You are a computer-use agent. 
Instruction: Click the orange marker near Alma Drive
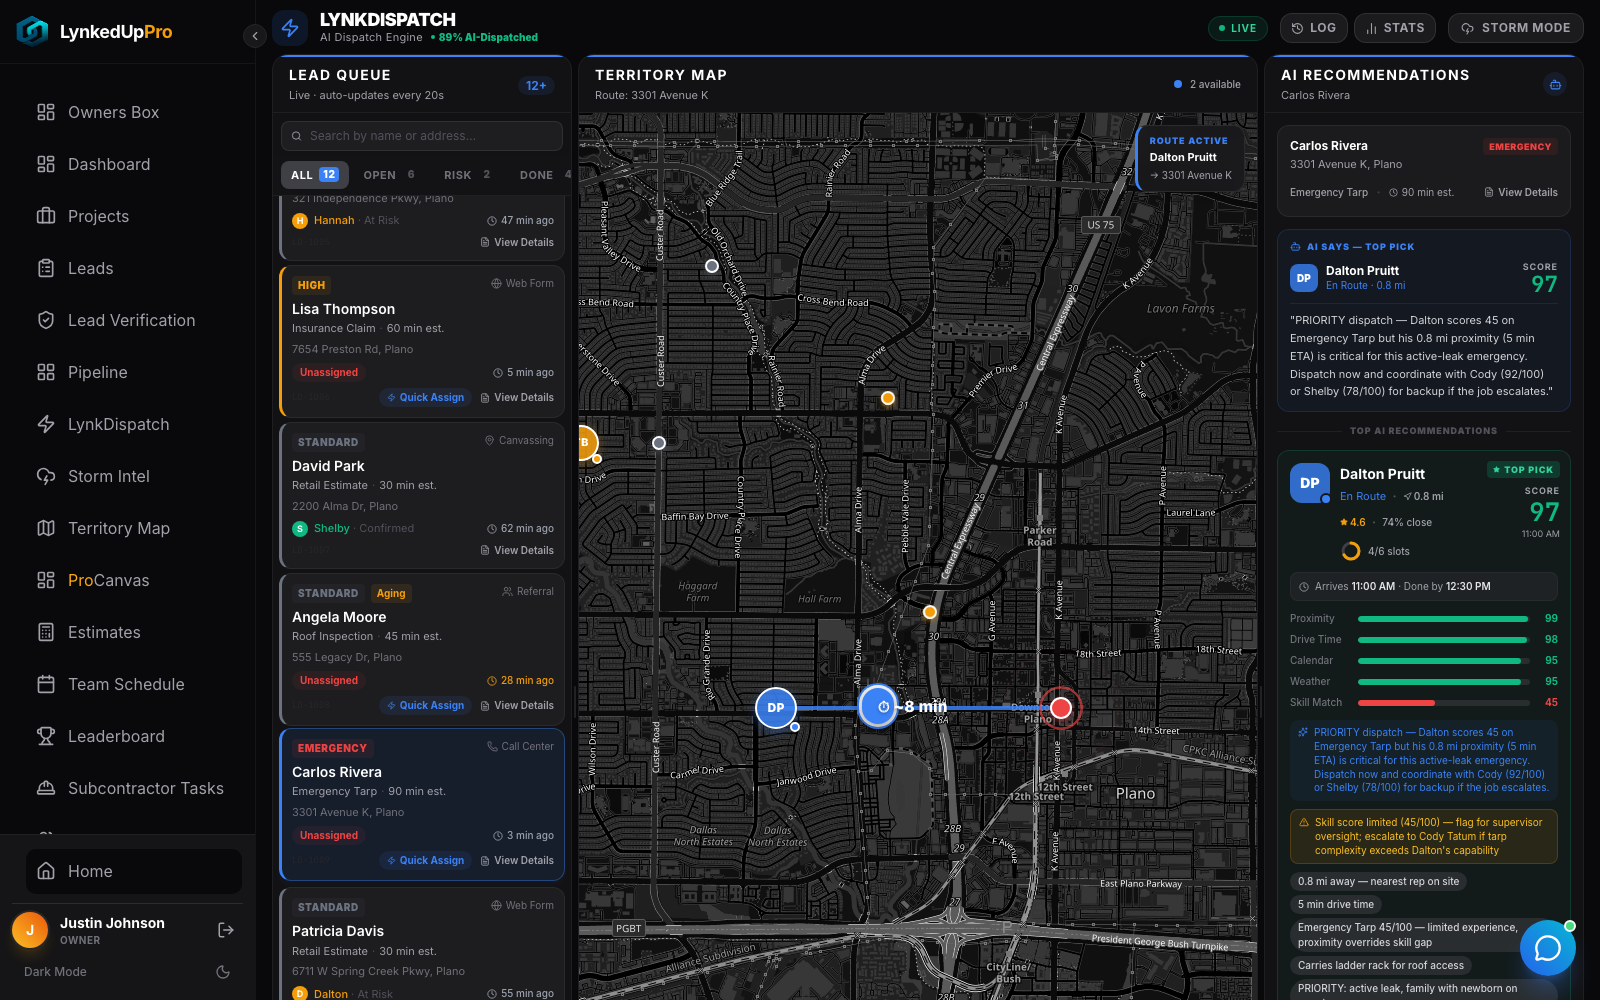(888, 398)
